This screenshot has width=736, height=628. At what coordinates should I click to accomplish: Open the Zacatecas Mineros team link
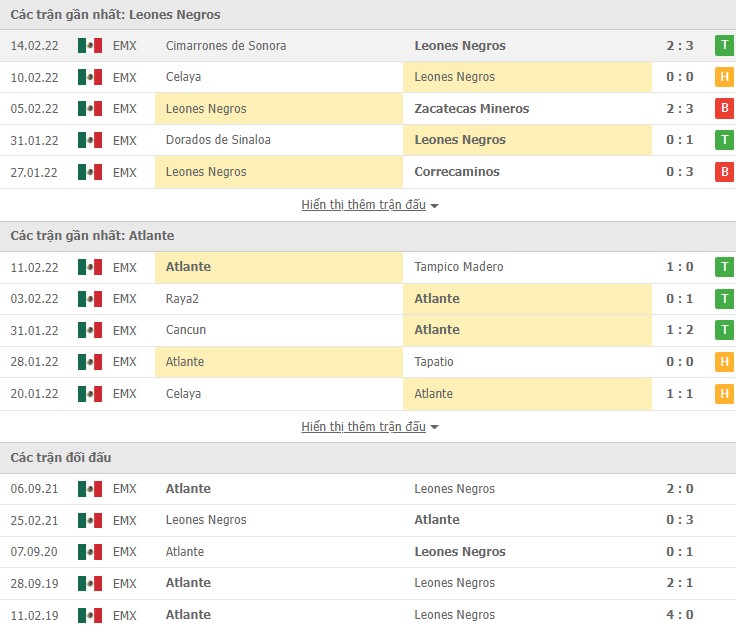(x=471, y=108)
